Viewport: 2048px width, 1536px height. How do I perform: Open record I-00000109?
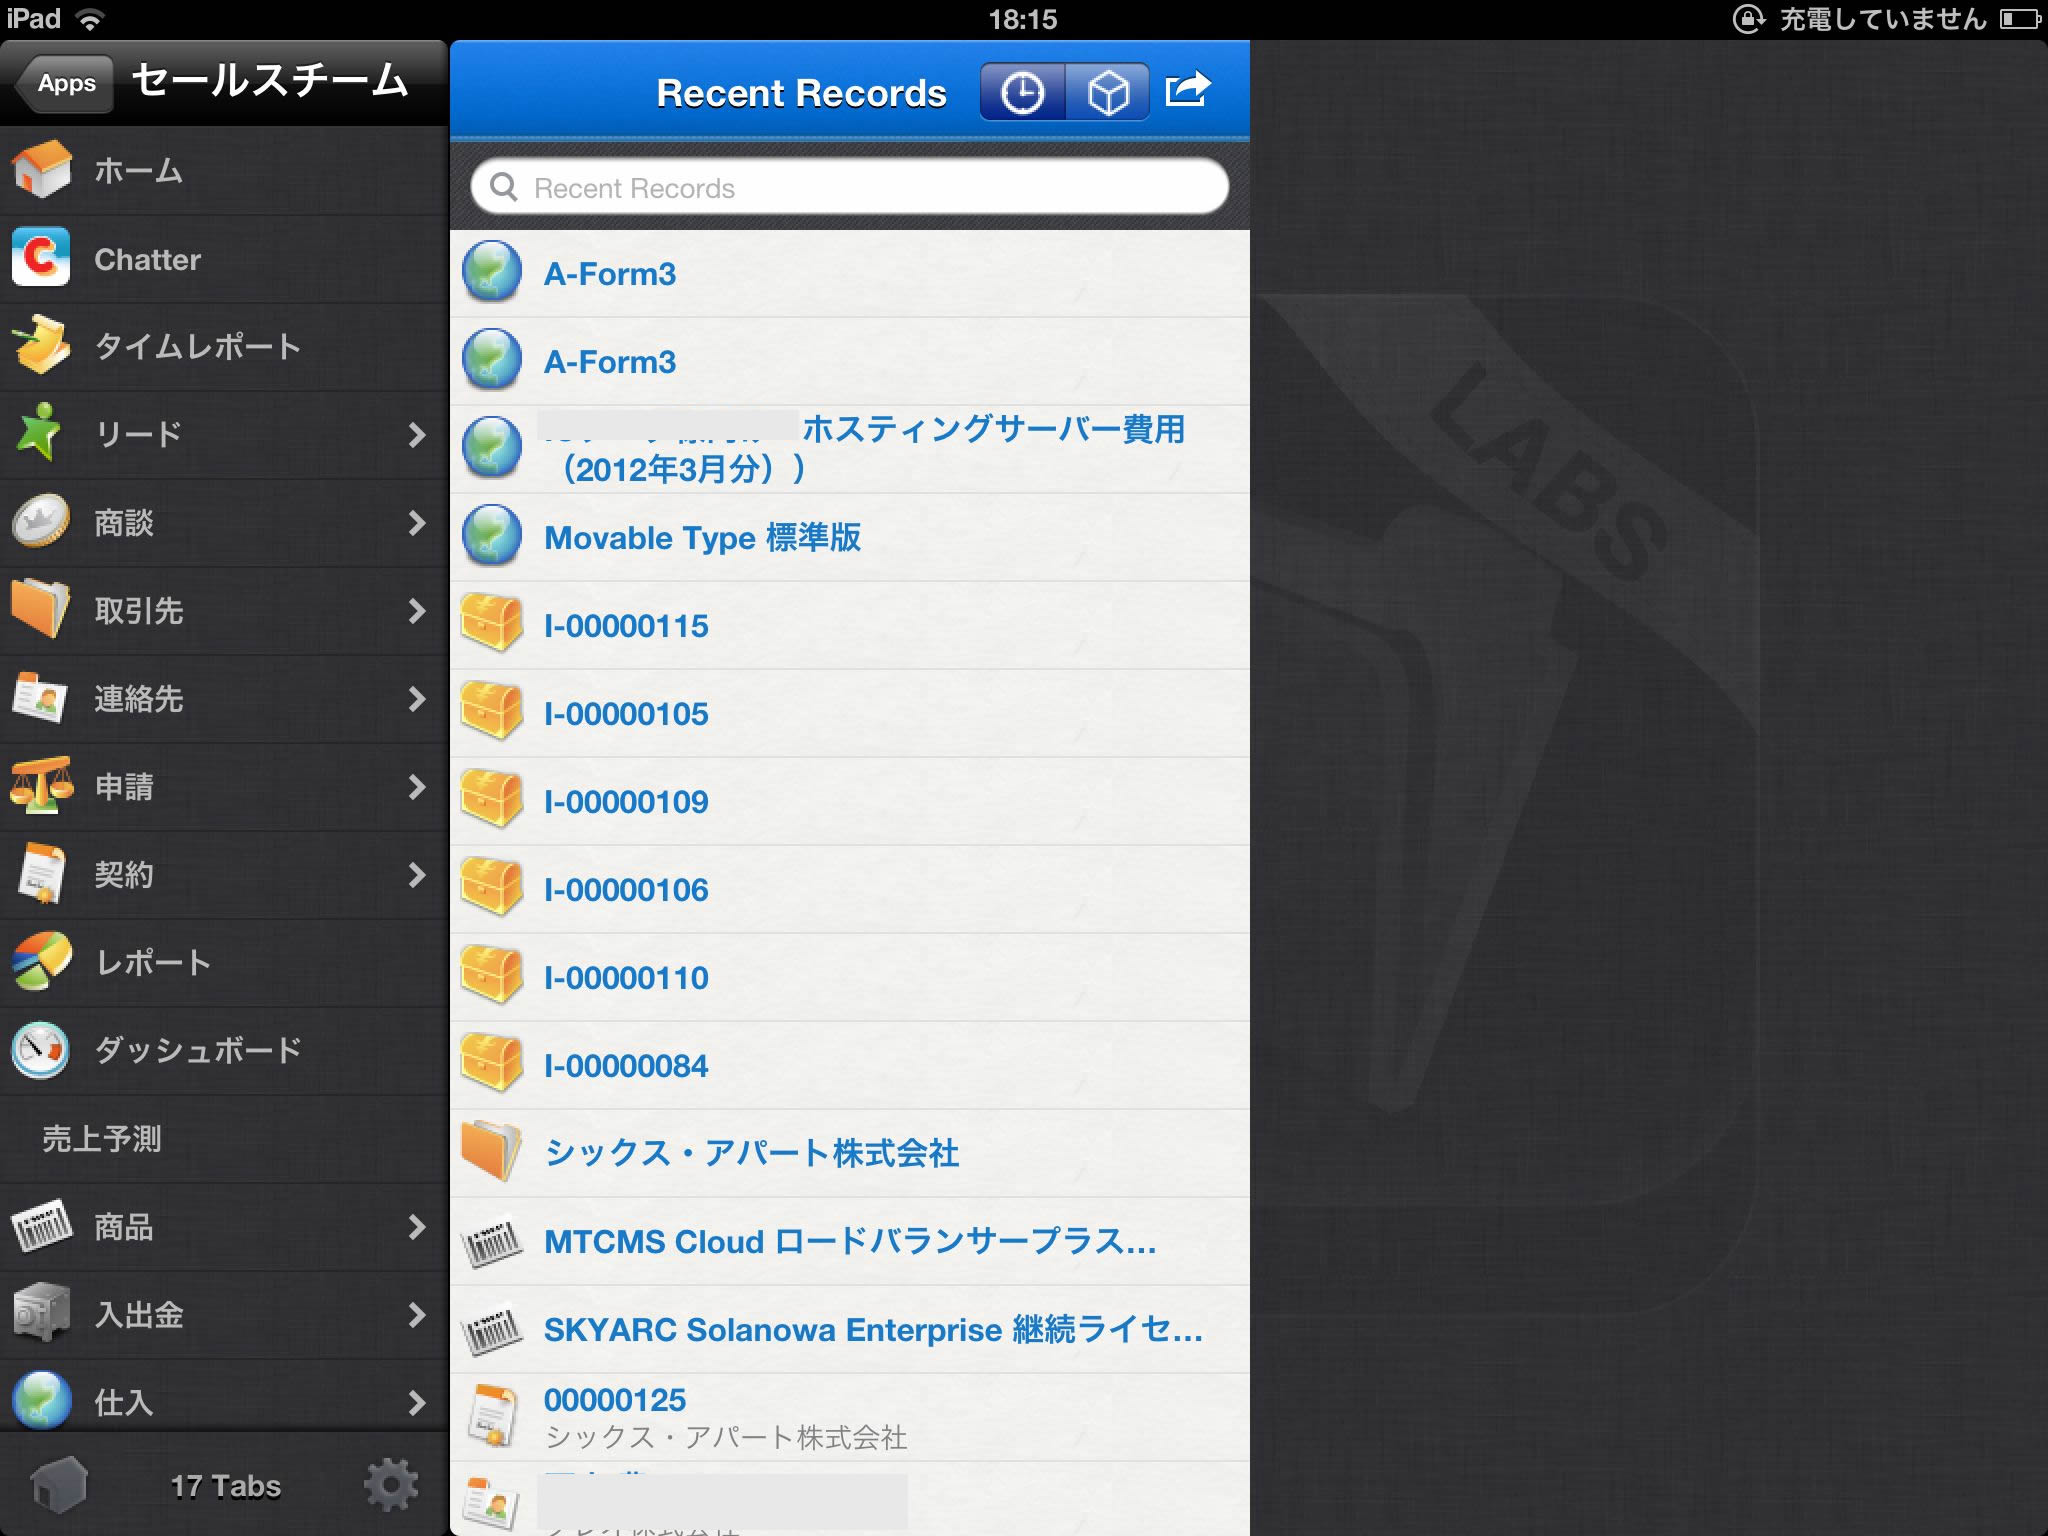click(x=850, y=801)
